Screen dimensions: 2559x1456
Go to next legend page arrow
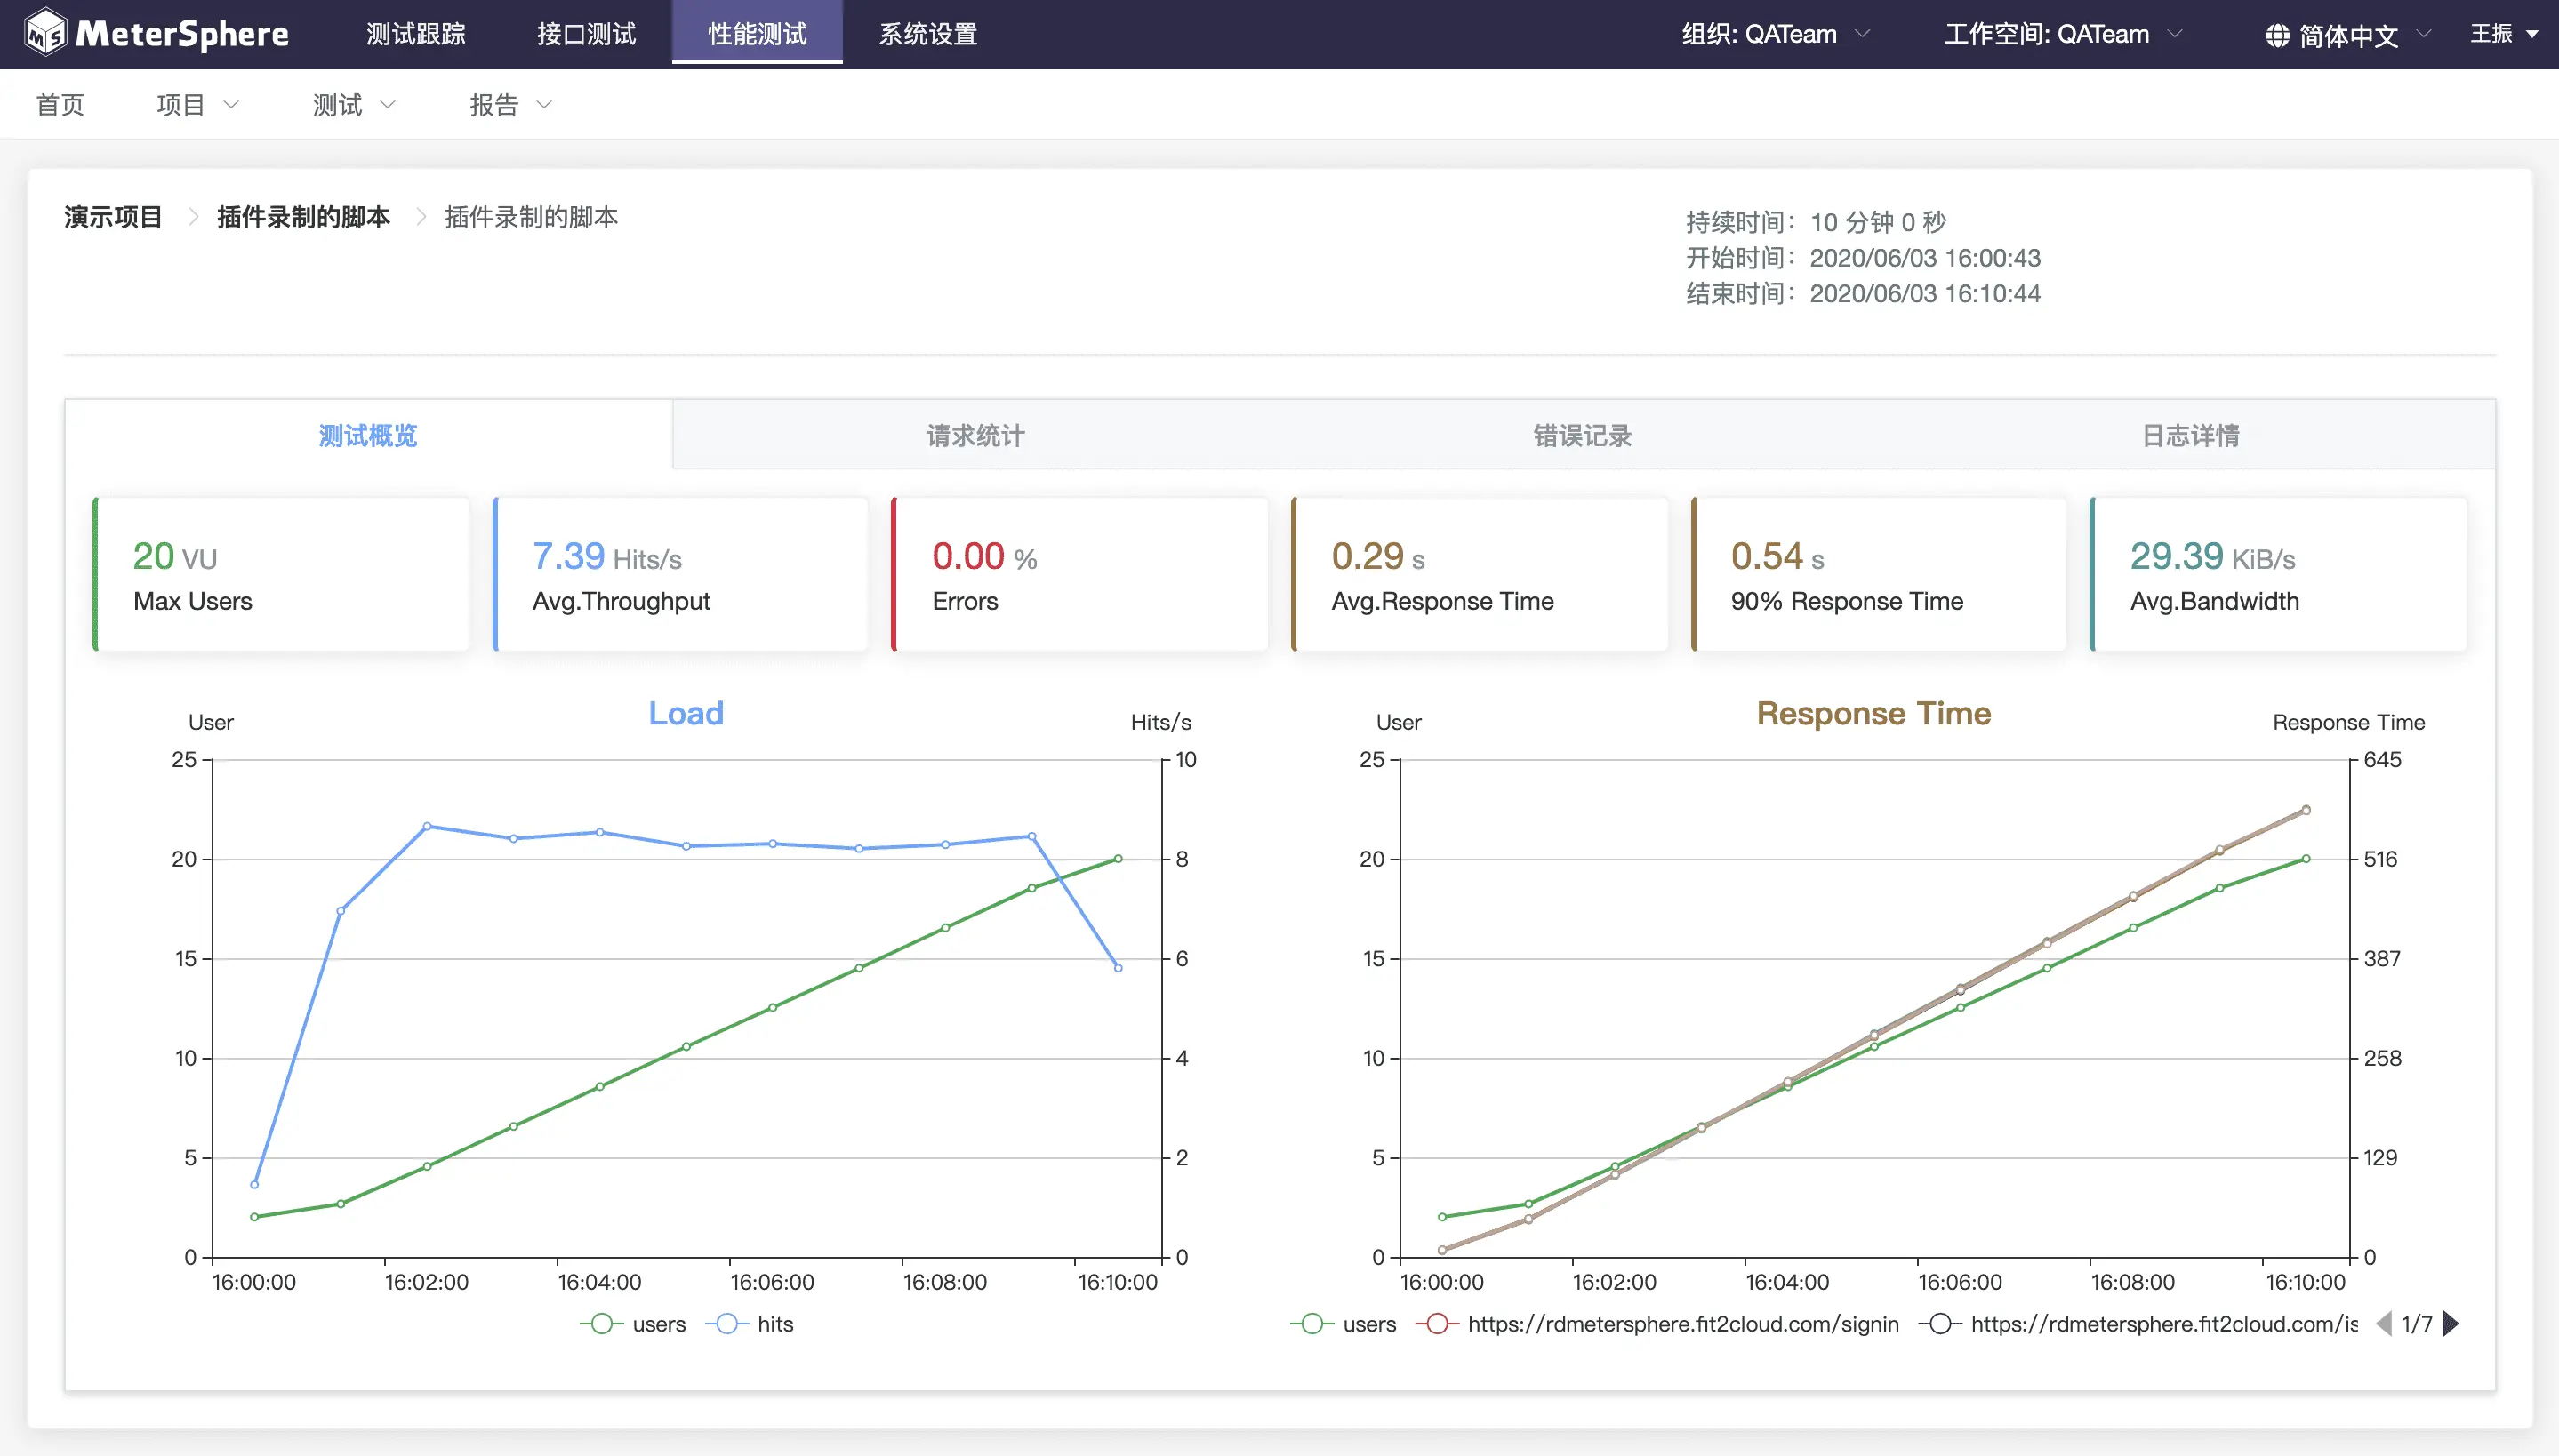click(2450, 1324)
